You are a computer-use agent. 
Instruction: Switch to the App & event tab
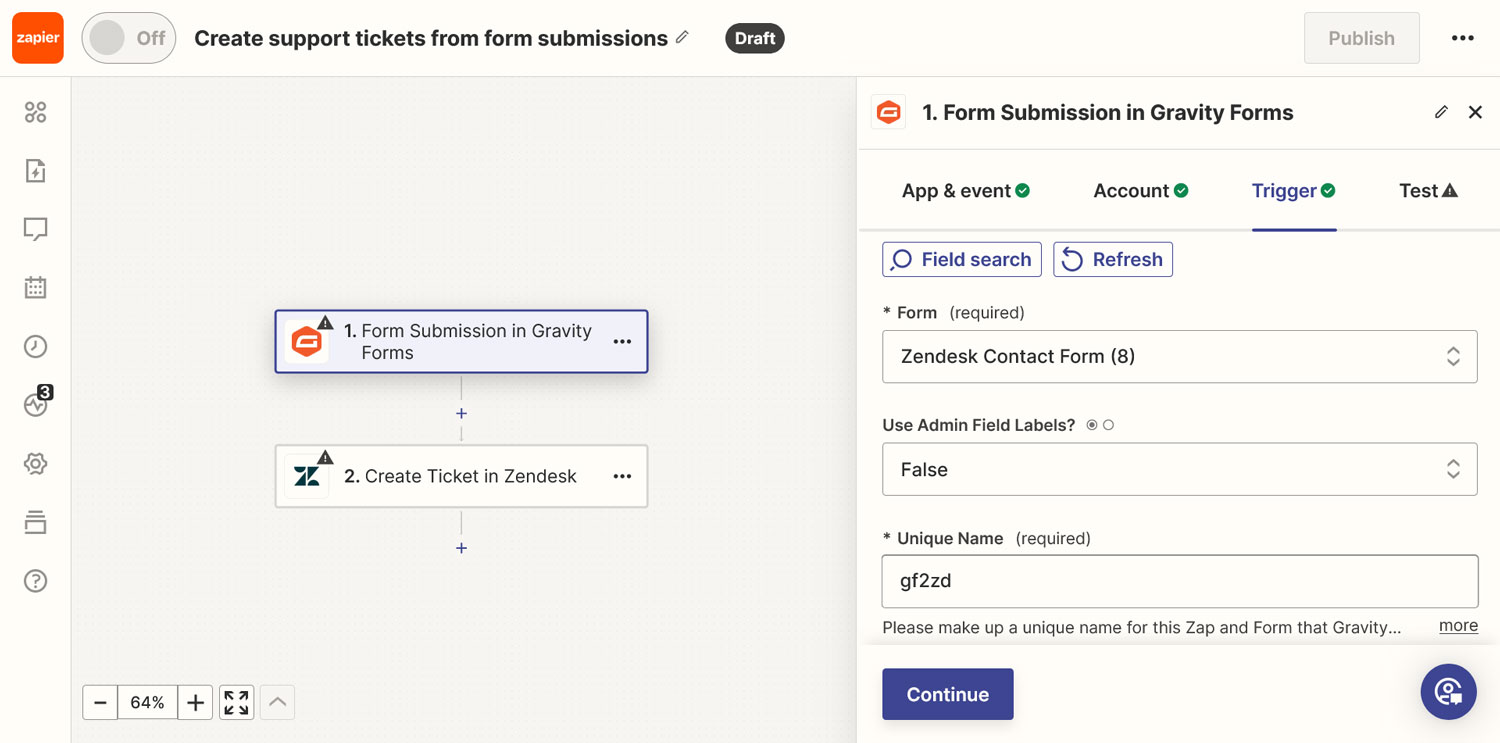pos(966,191)
